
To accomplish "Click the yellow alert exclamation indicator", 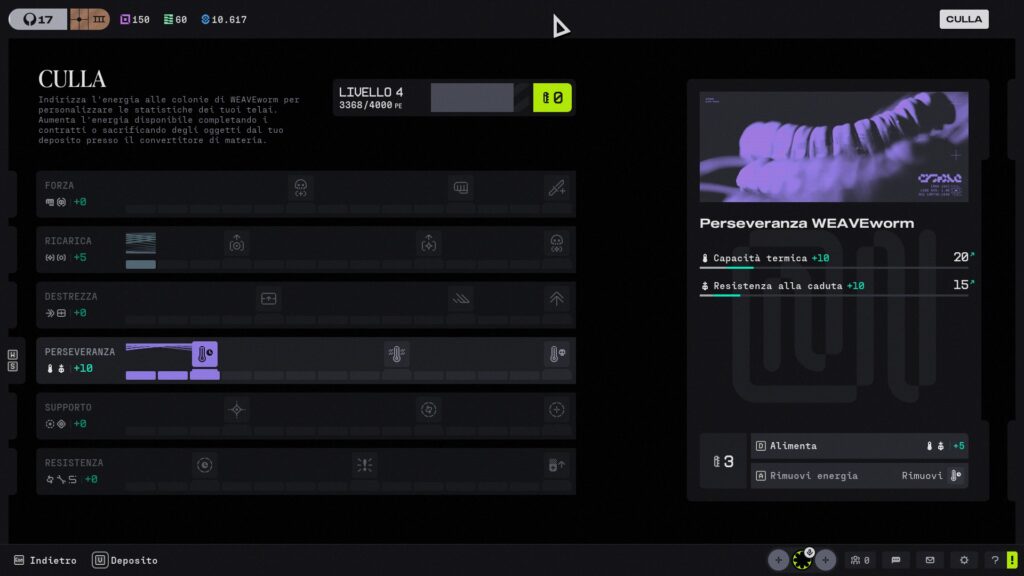I will 1012,560.
